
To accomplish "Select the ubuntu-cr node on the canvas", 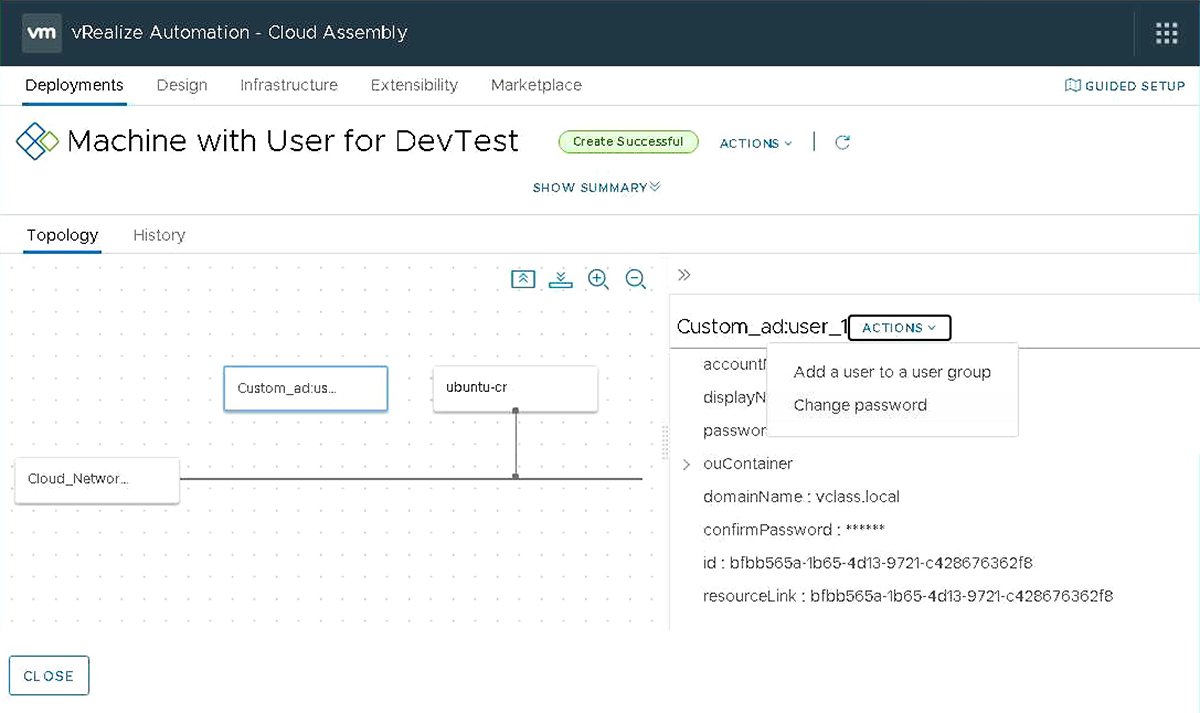I will 515,388.
